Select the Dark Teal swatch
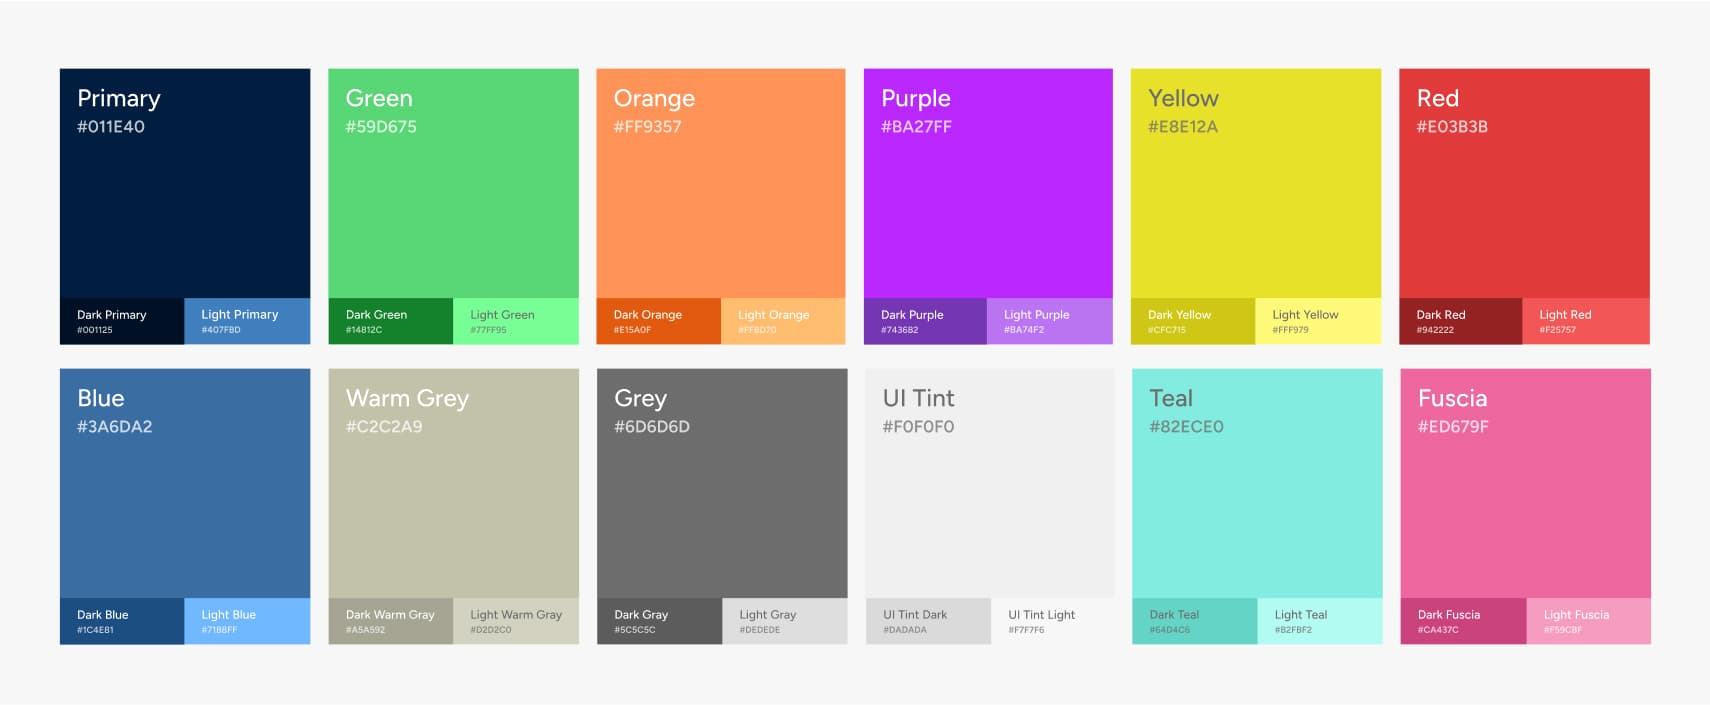 [x=1194, y=621]
